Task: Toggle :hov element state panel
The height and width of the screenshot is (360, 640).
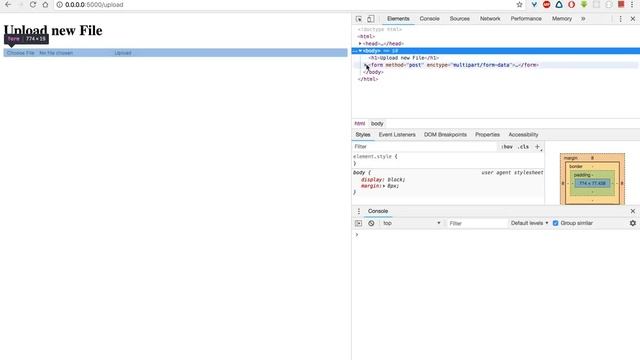Action: tap(507, 147)
